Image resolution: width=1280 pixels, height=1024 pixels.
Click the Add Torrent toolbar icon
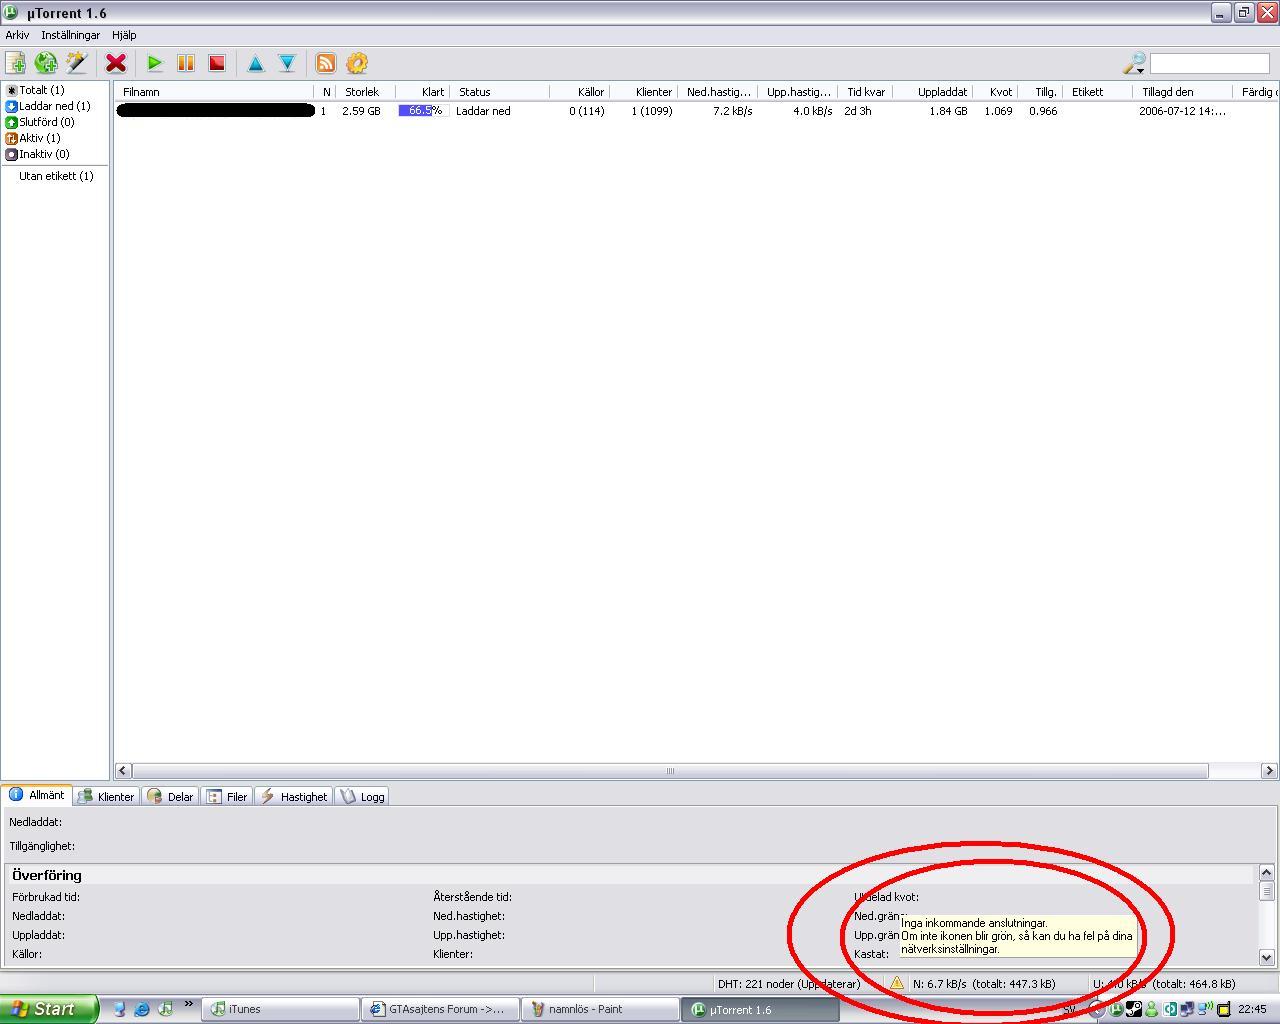(16, 63)
